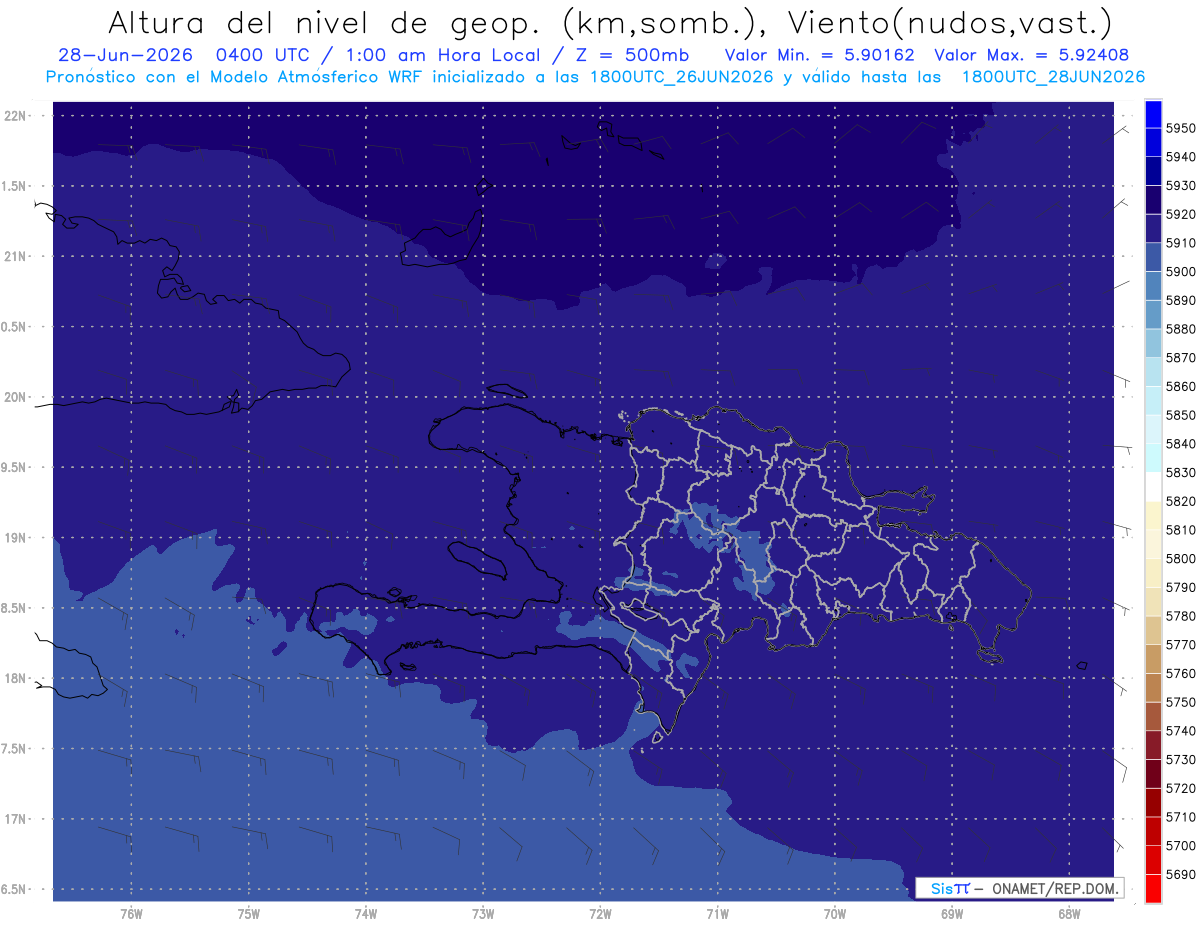Image resolution: width=1200 pixels, height=927 pixels.
Task: Click the 21N latitude label
Action: point(17,257)
